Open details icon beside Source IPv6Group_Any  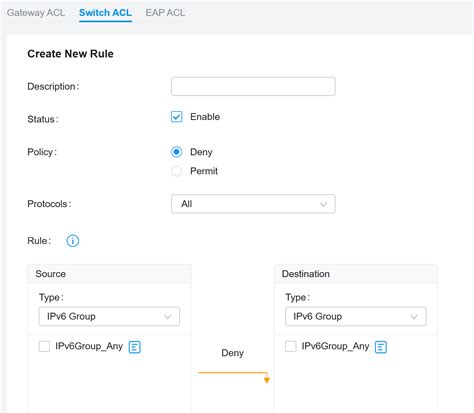pyautogui.click(x=135, y=347)
